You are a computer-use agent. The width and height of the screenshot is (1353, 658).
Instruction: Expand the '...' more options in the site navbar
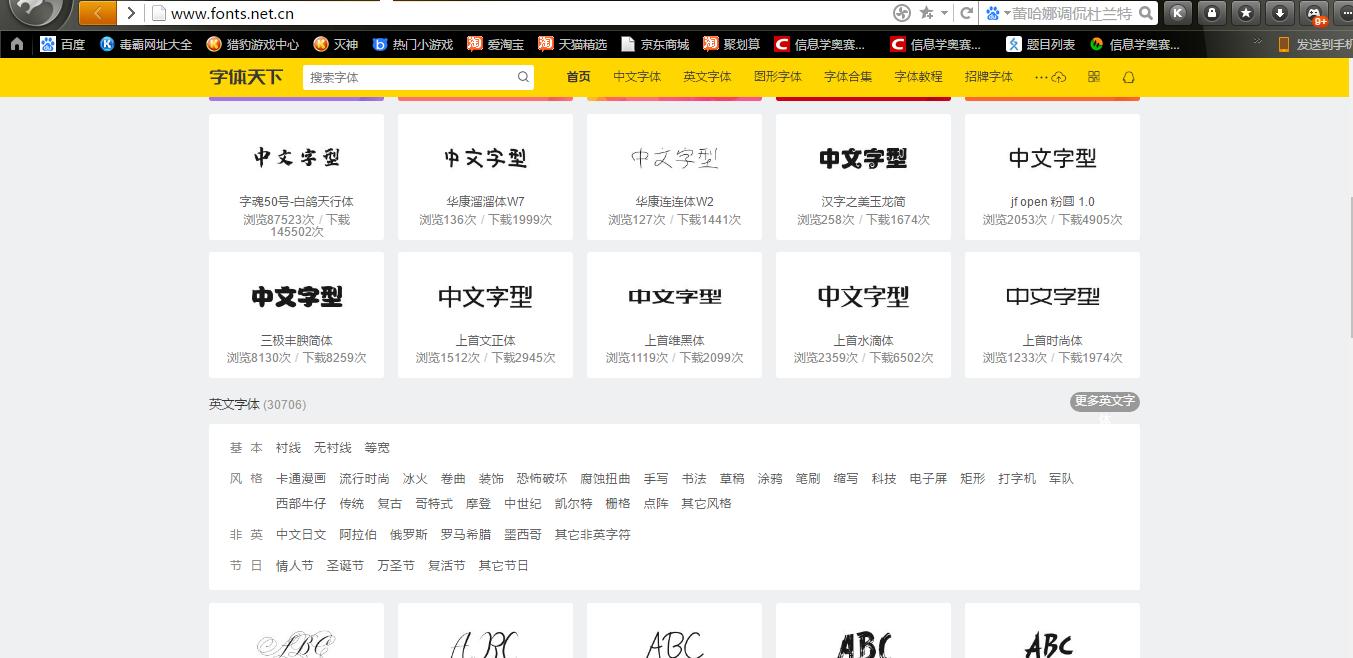click(1040, 77)
